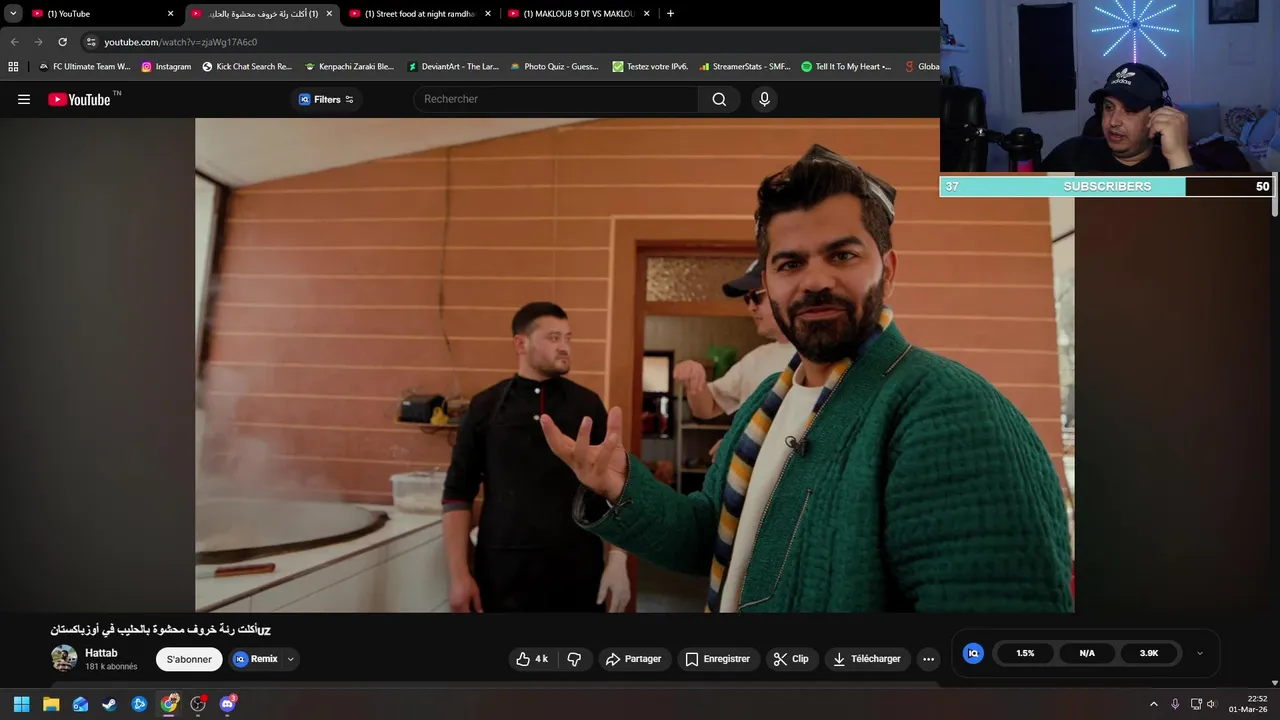Open the taskbar clock and date
The width and height of the screenshot is (1280, 720).
1249,704
